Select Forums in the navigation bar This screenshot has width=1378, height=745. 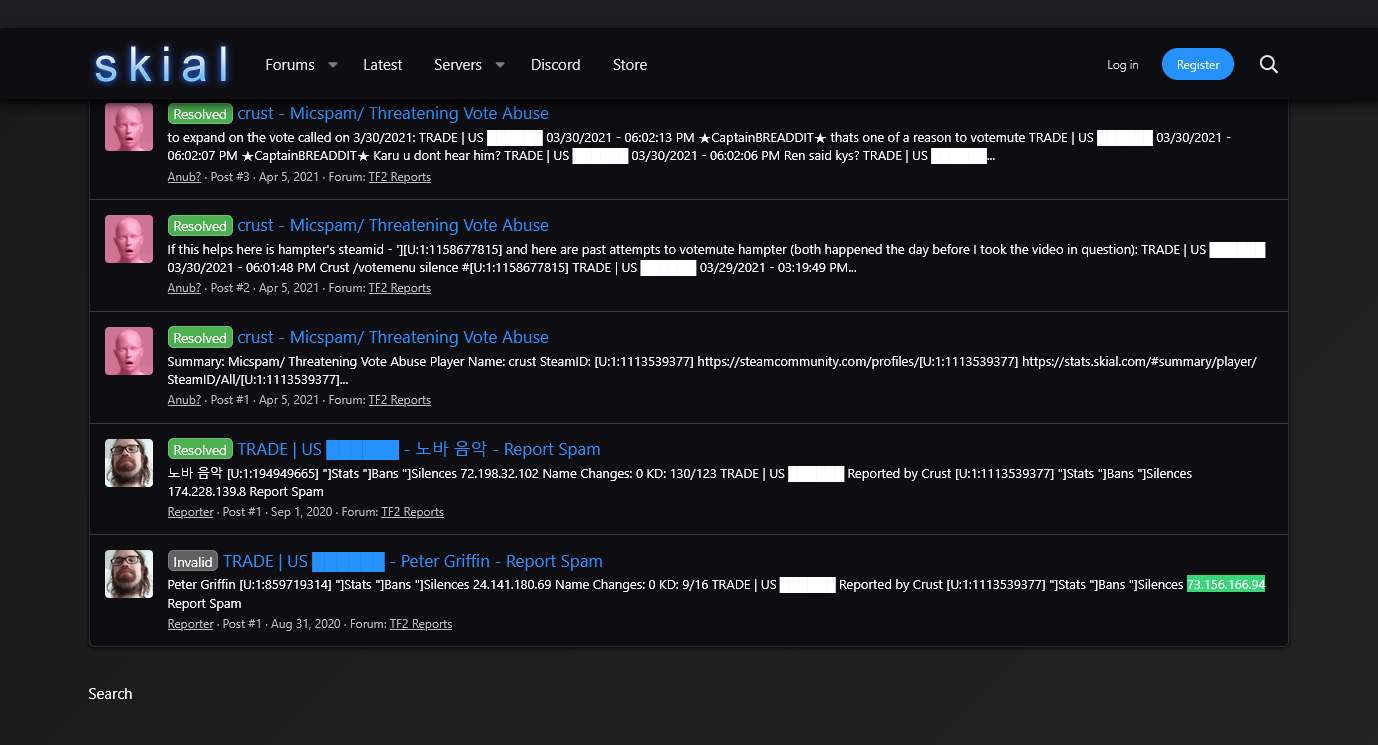[x=288, y=64]
